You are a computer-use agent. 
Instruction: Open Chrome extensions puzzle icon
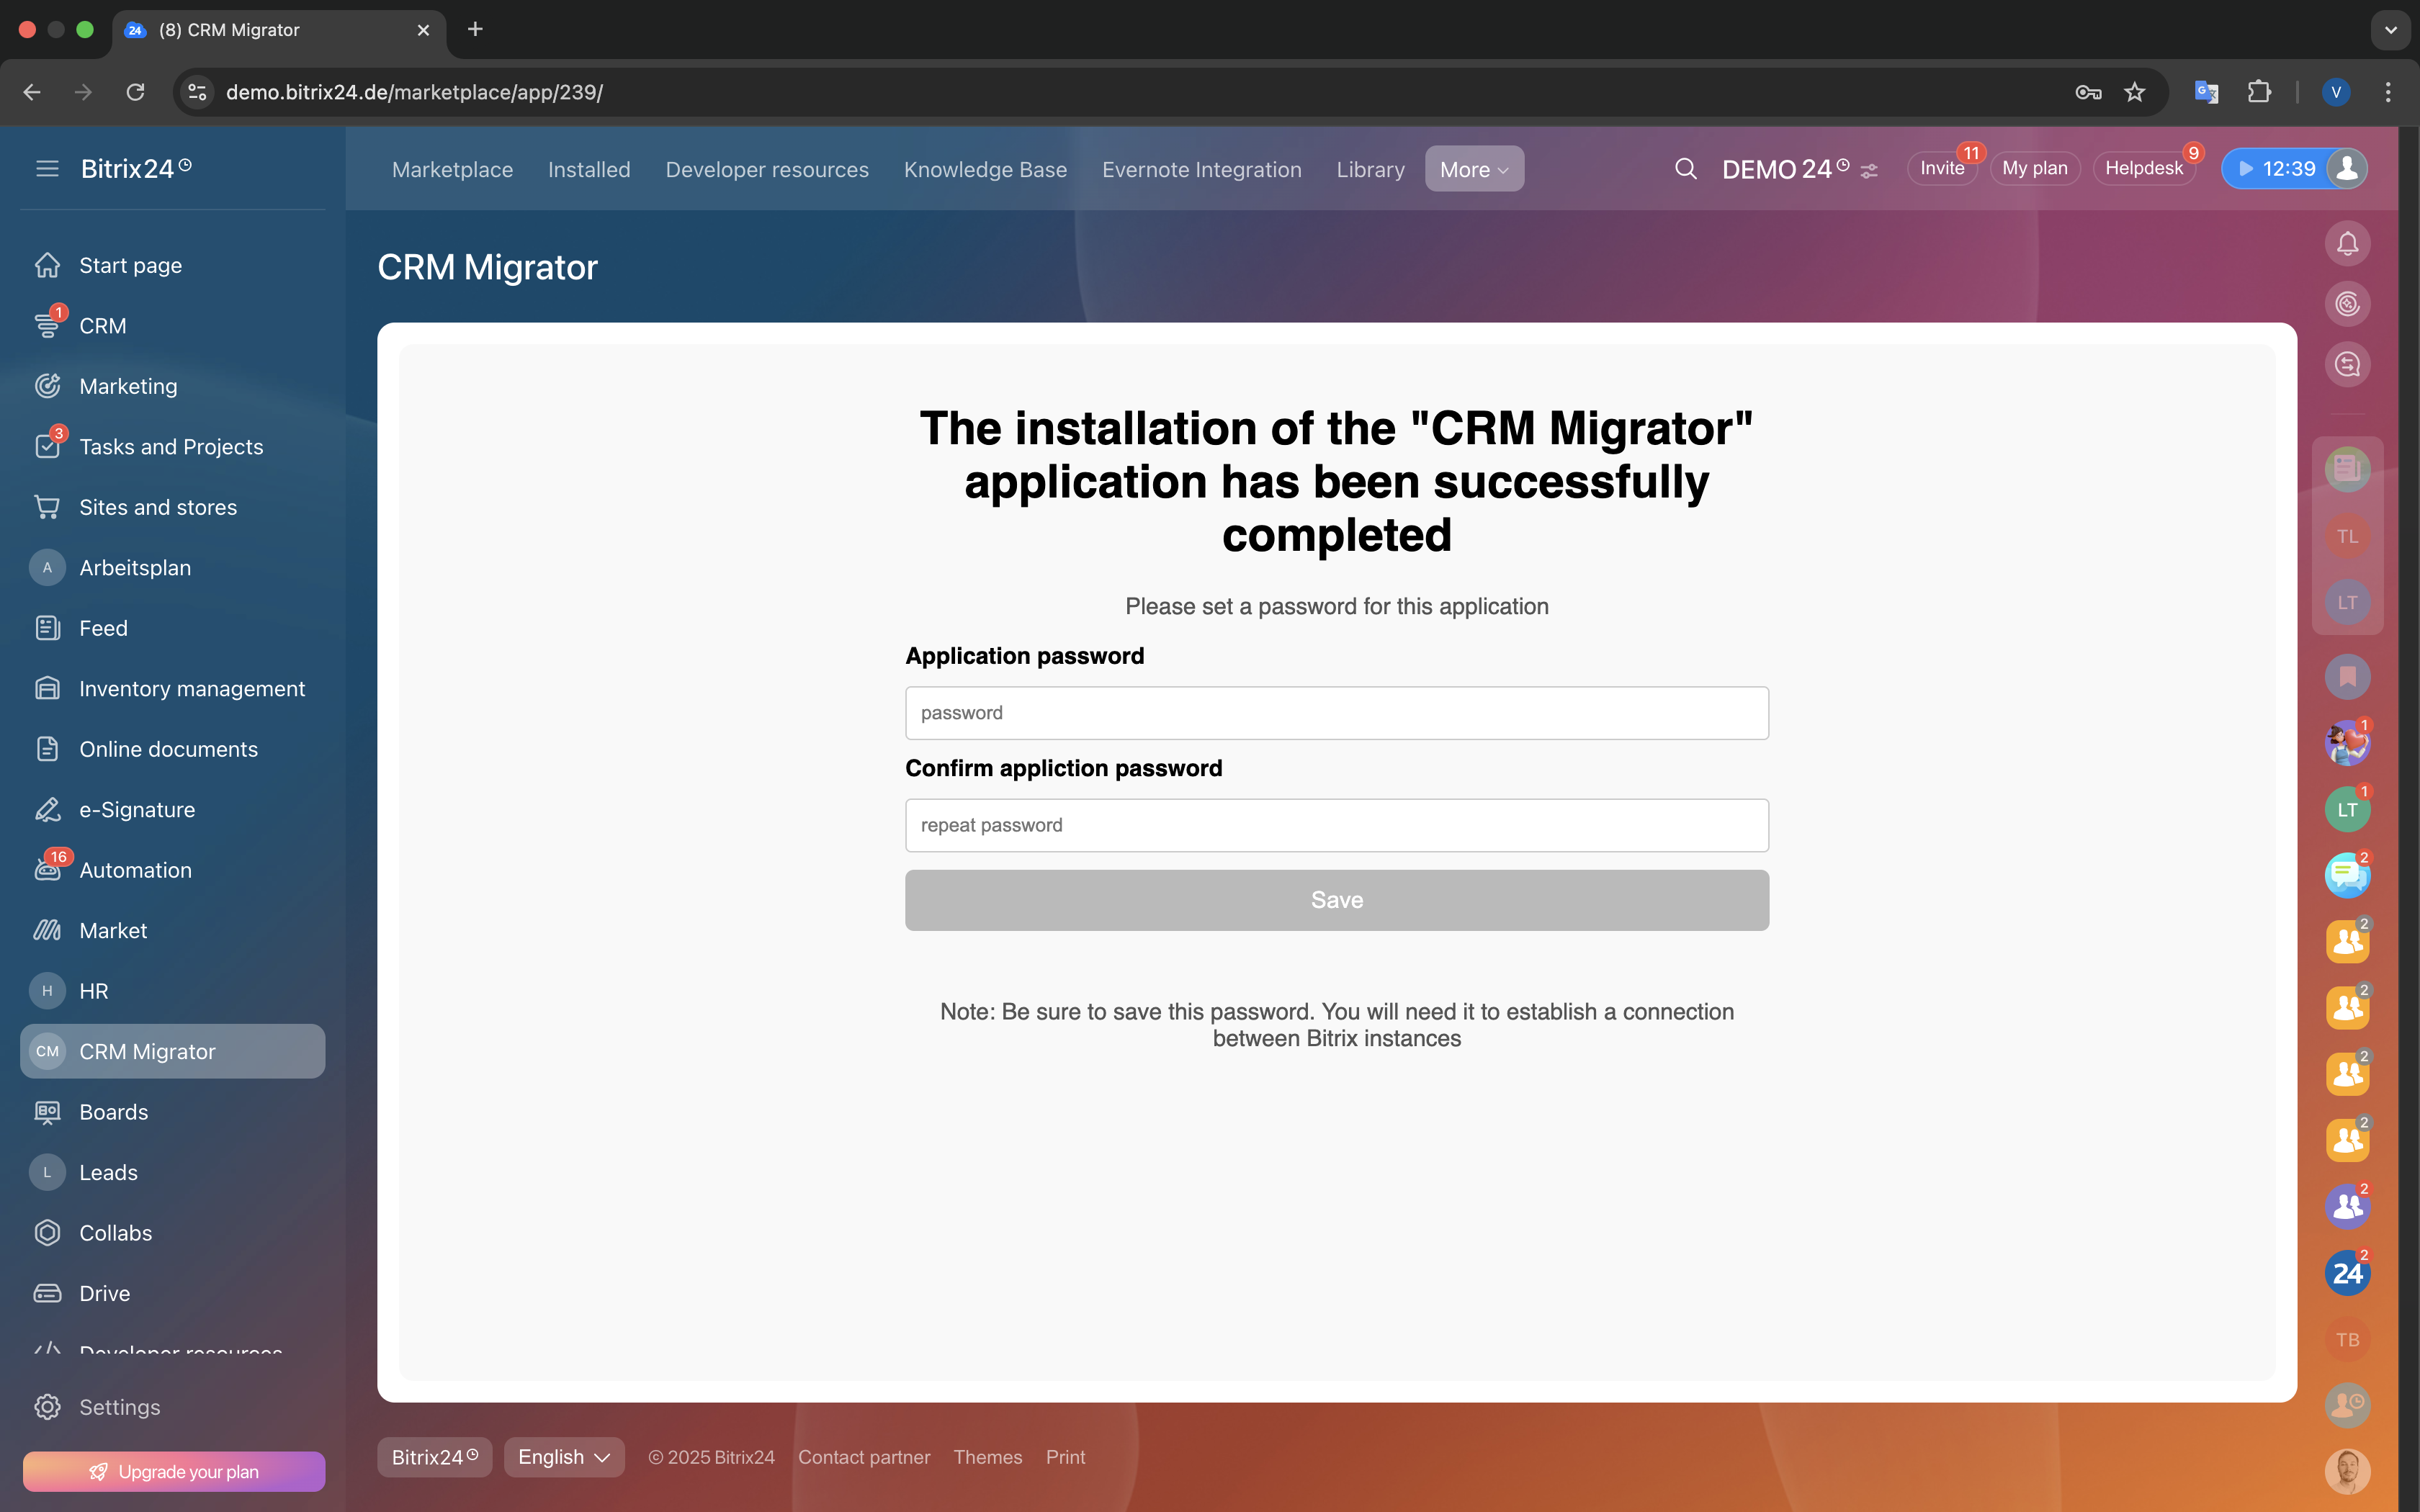tap(2258, 92)
